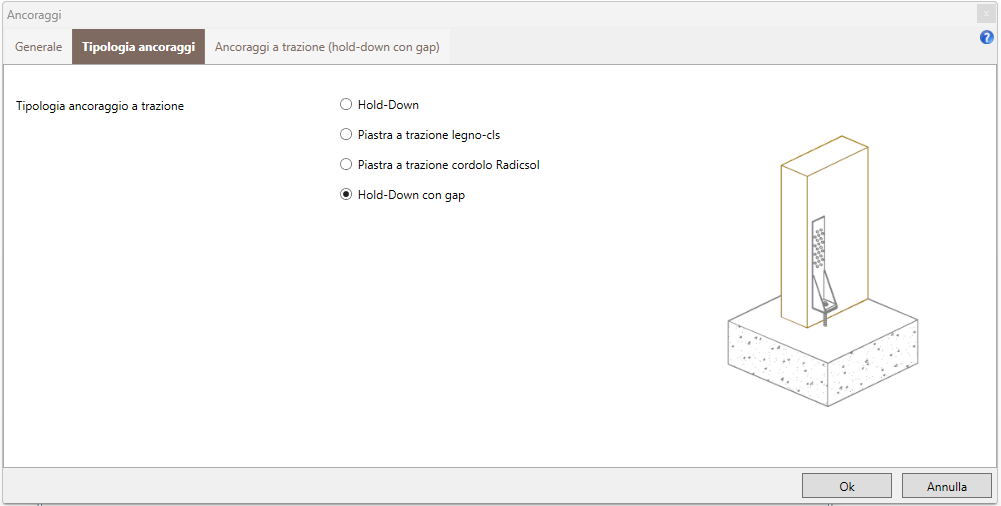Click the 'Piastra a trazione legno-cls' text label

point(428,135)
